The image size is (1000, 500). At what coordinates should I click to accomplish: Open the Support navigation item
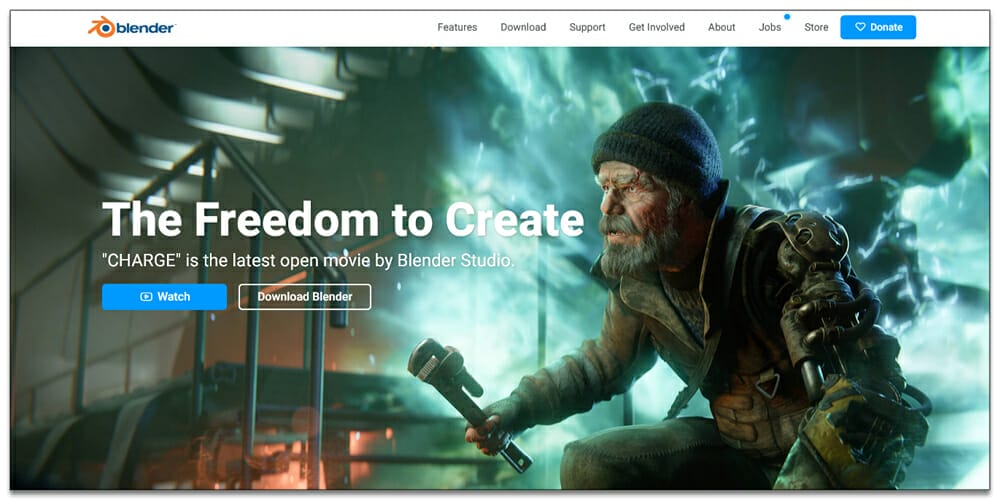pyautogui.click(x=587, y=27)
